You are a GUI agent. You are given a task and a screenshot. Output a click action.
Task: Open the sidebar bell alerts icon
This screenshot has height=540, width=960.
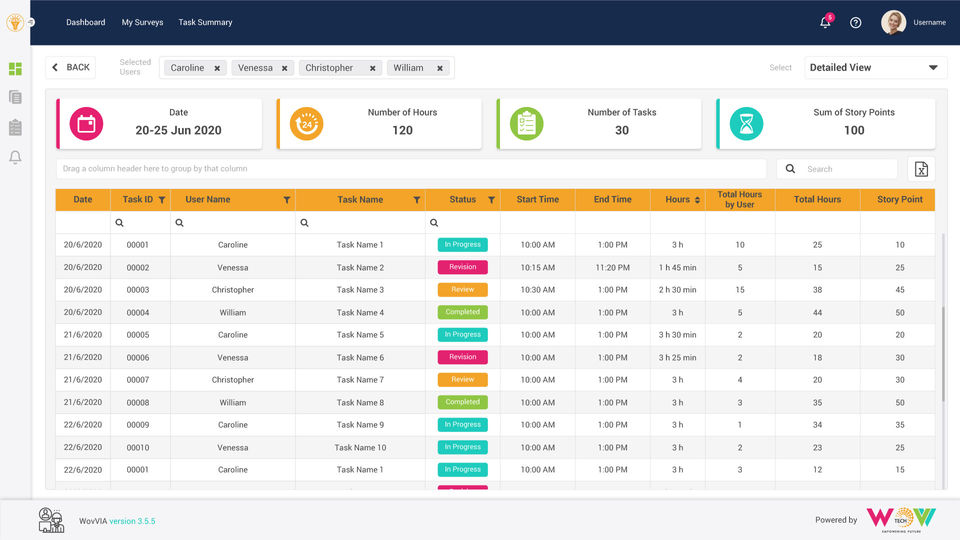15,157
